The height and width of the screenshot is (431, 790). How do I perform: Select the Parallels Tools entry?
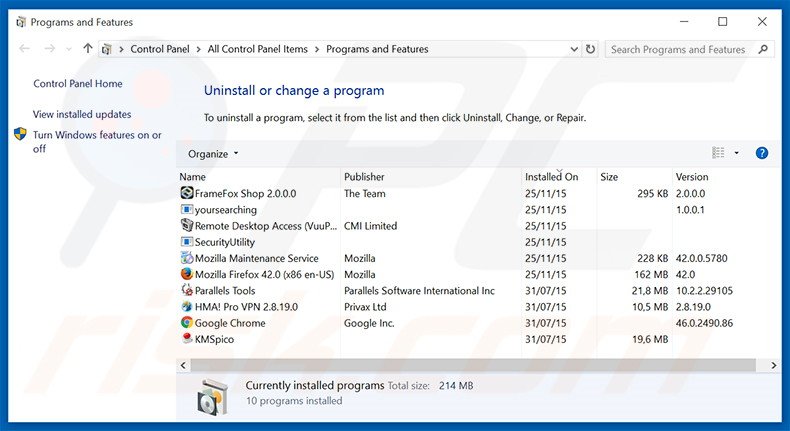pos(225,290)
